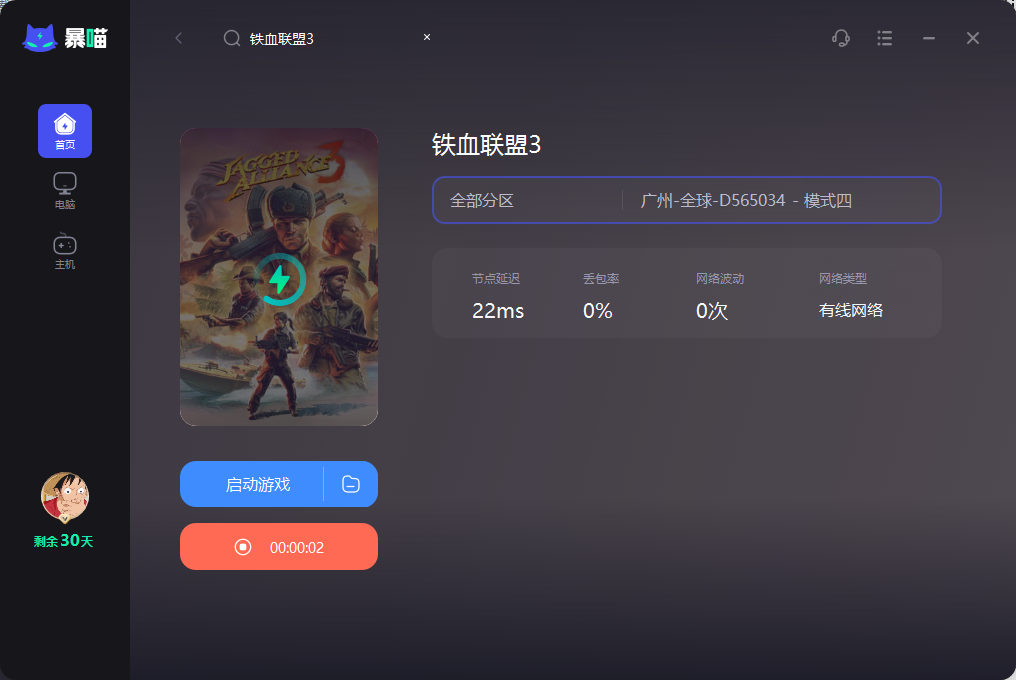This screenshot has height=680, width=1016.
Task: Click the 网络类型 label
Action: click(x=842, y=279)
